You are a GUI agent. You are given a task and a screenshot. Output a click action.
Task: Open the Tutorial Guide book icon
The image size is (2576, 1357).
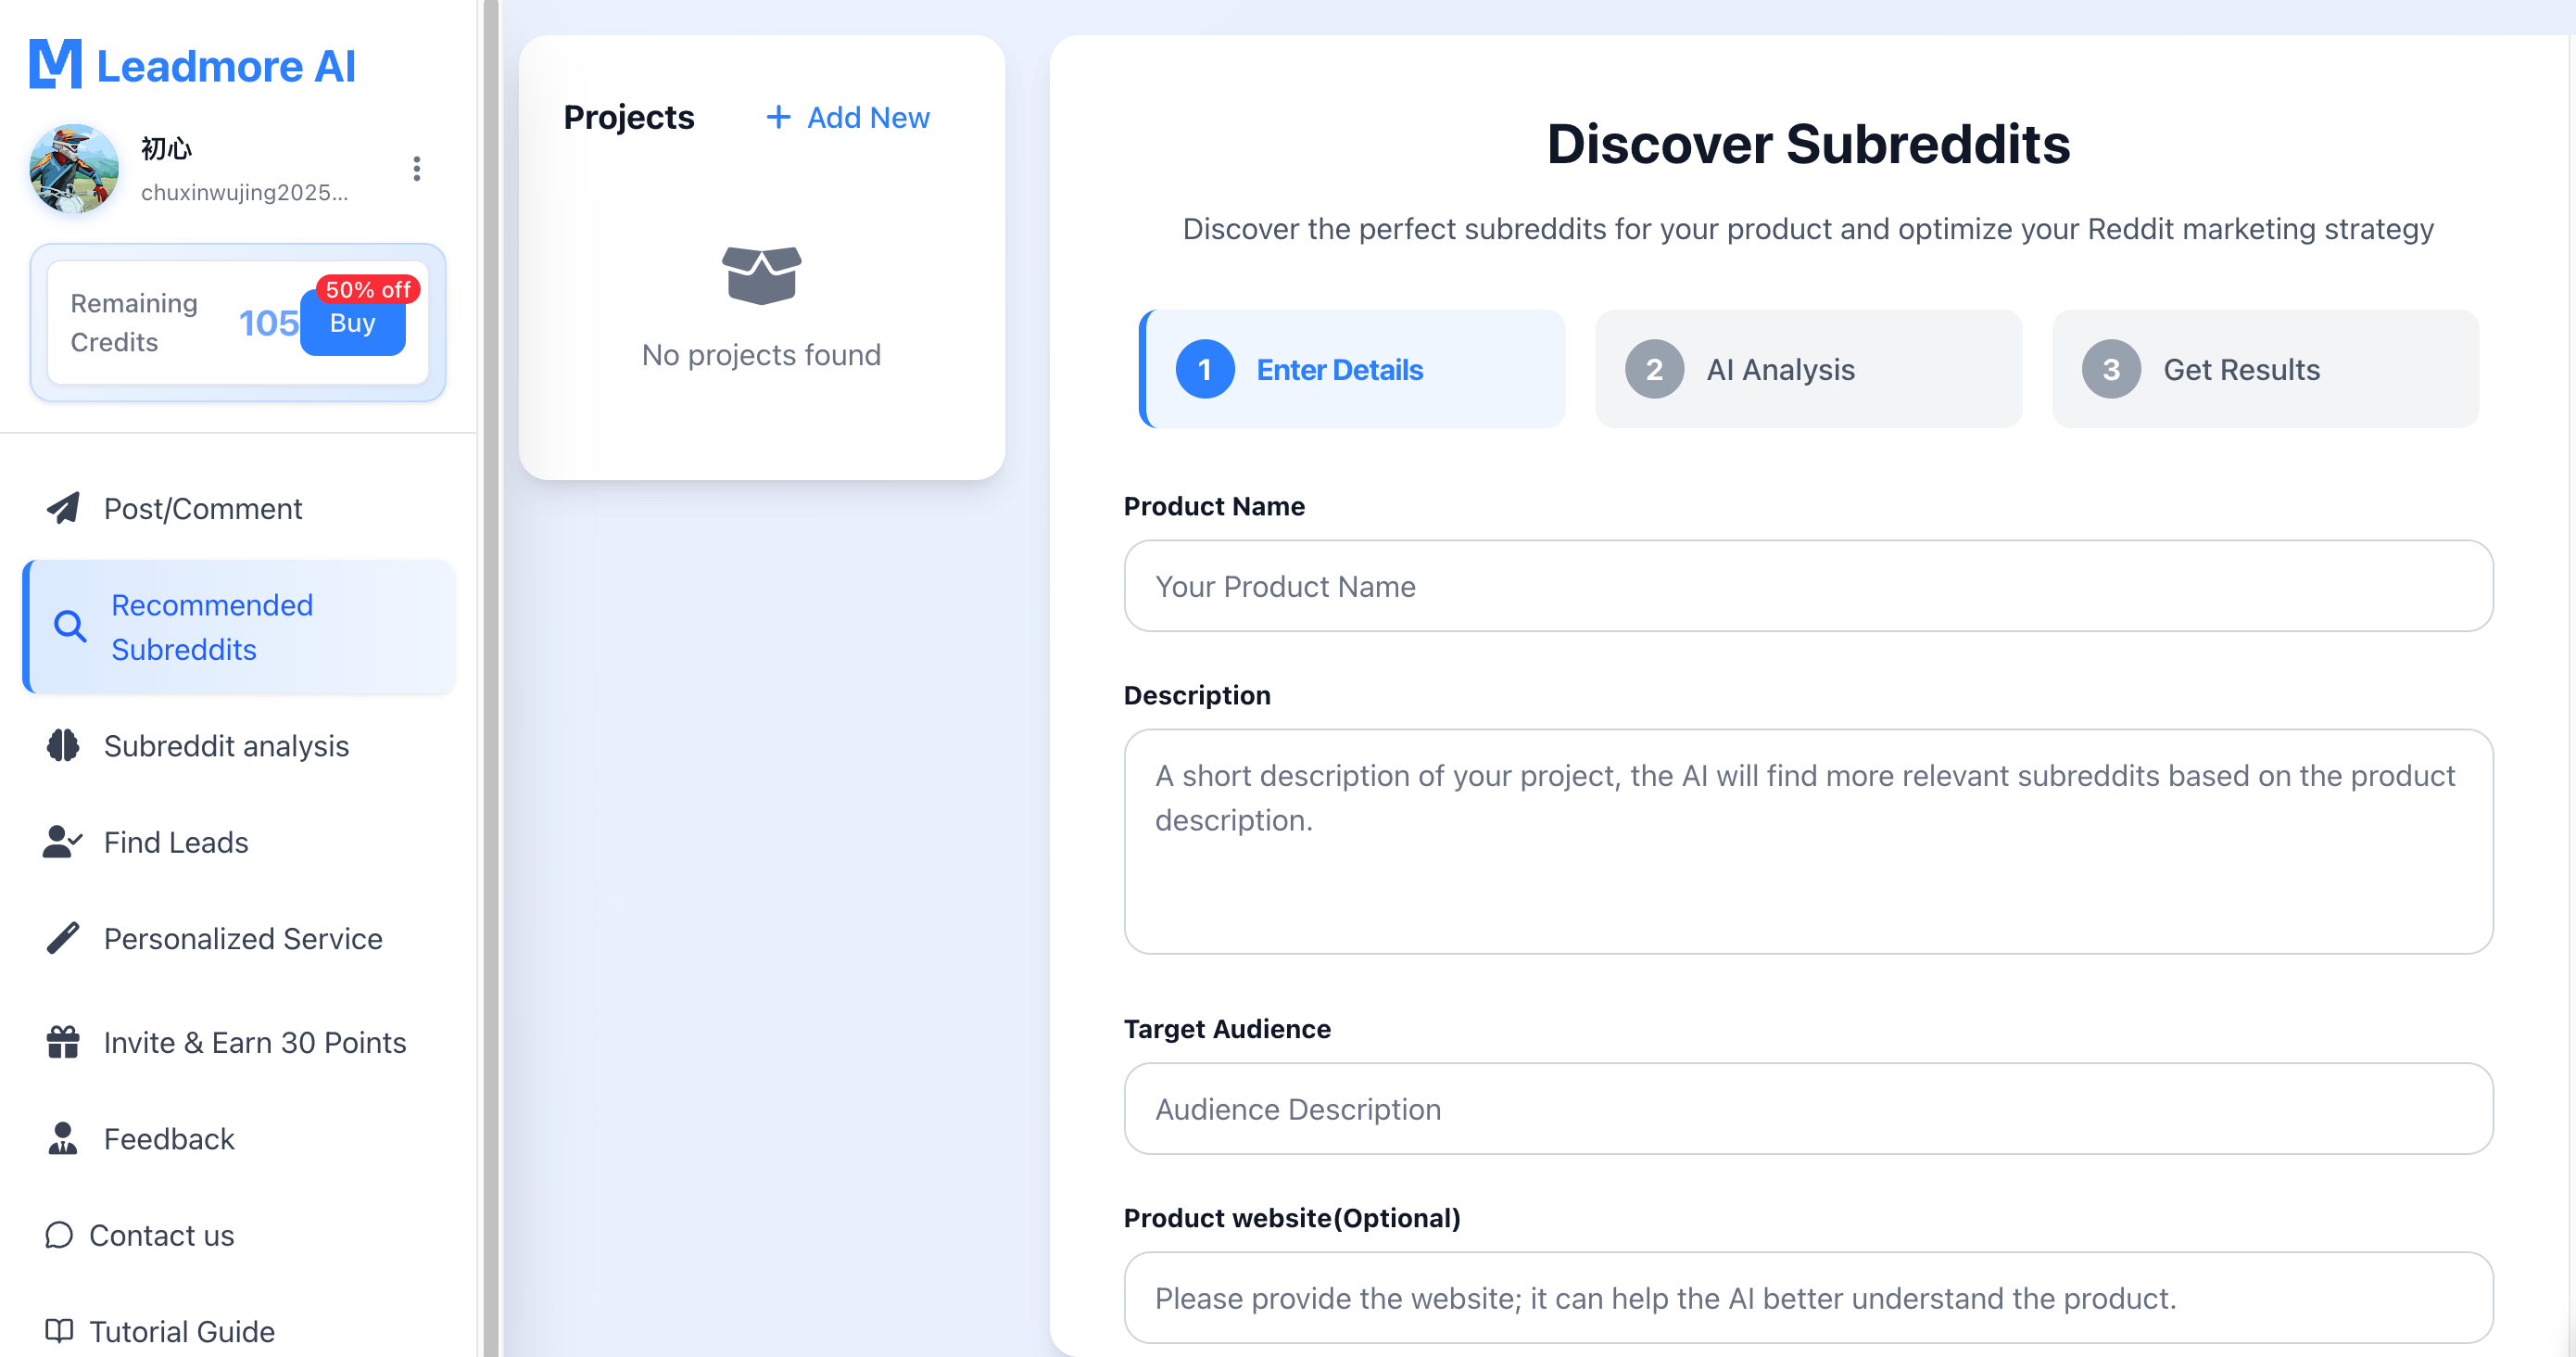tap(59, 1331)
